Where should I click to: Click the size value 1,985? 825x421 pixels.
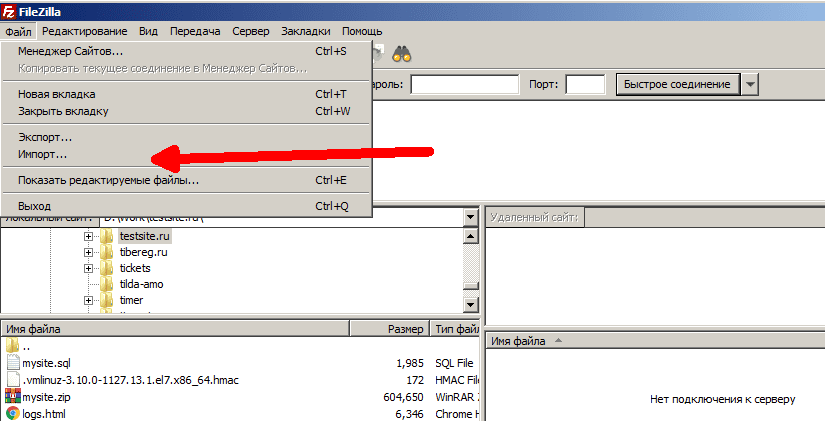tap(410, 363)
